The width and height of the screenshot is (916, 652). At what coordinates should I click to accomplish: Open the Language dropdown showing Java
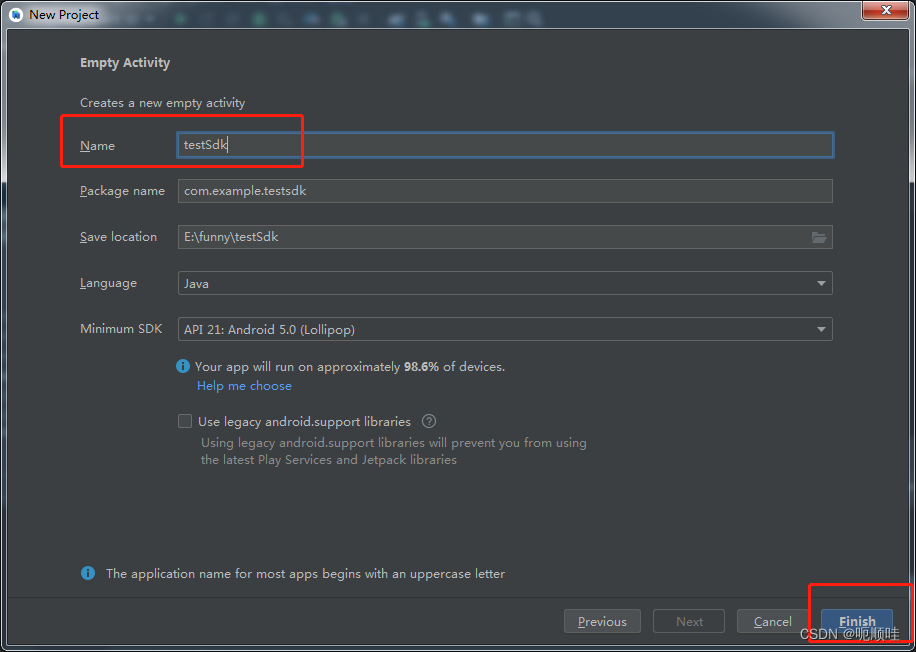[x=500, y=283]
